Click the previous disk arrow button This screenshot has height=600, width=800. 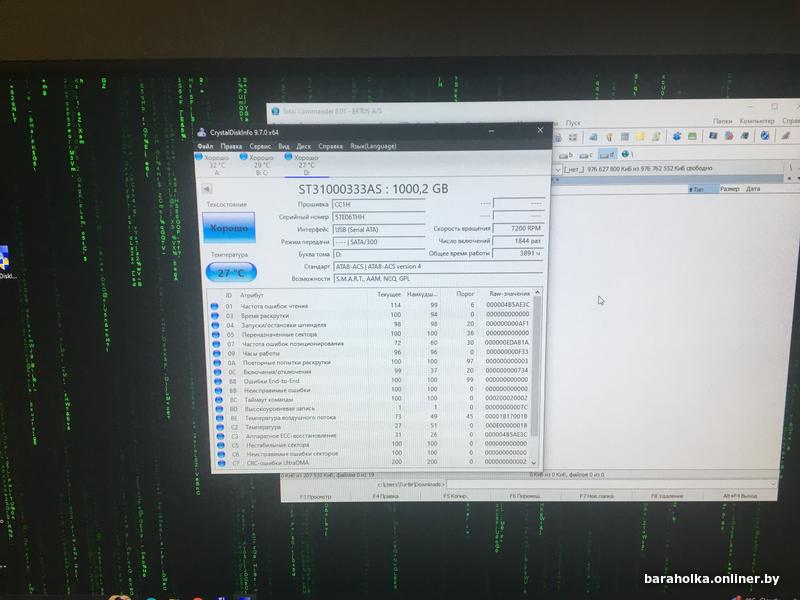point(207,189)
